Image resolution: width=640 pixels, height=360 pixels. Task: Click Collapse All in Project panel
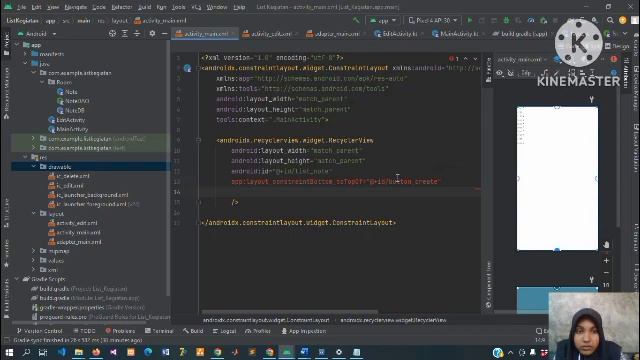click(x=137, y=33)
